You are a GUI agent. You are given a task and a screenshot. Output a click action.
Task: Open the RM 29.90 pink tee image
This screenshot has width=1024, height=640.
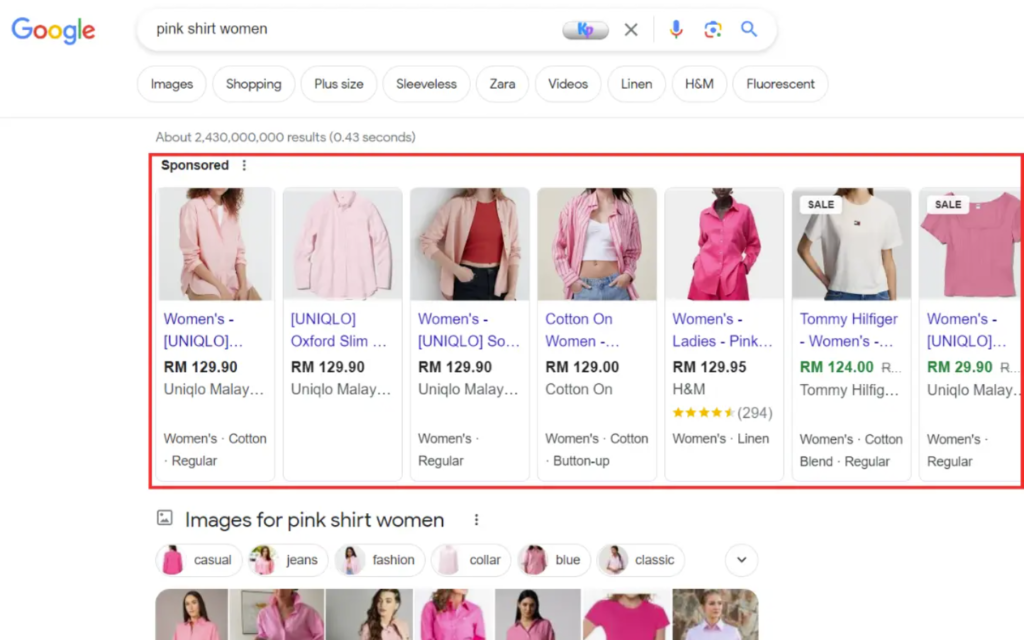coord(972,244)
